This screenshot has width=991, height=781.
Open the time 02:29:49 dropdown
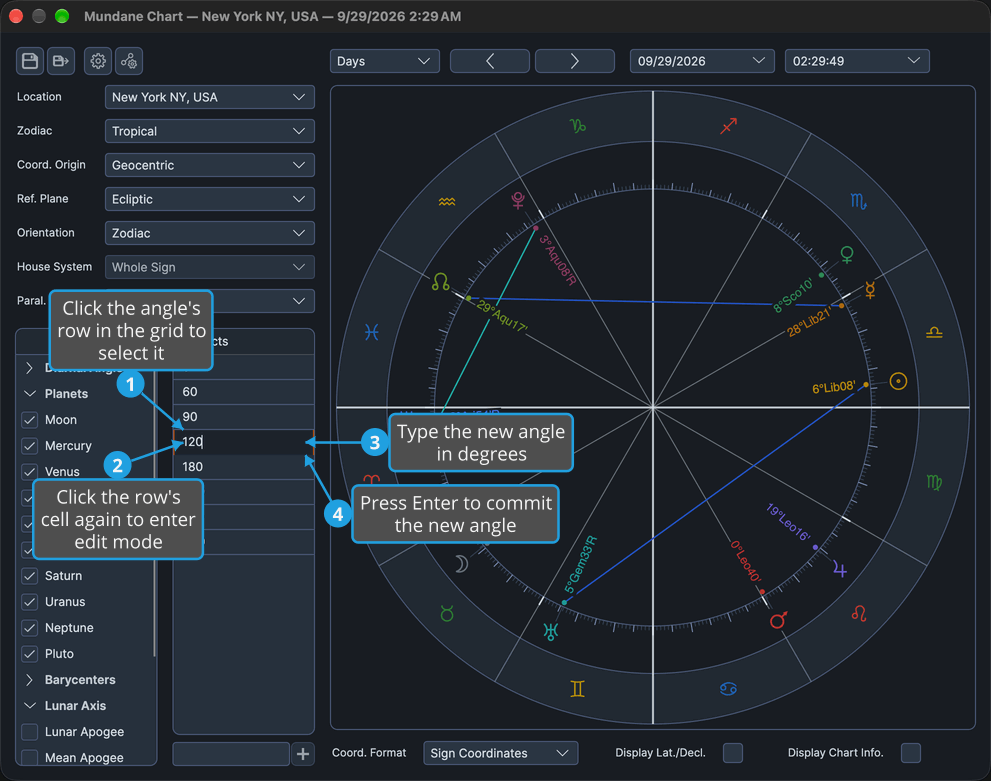point(857,61)
